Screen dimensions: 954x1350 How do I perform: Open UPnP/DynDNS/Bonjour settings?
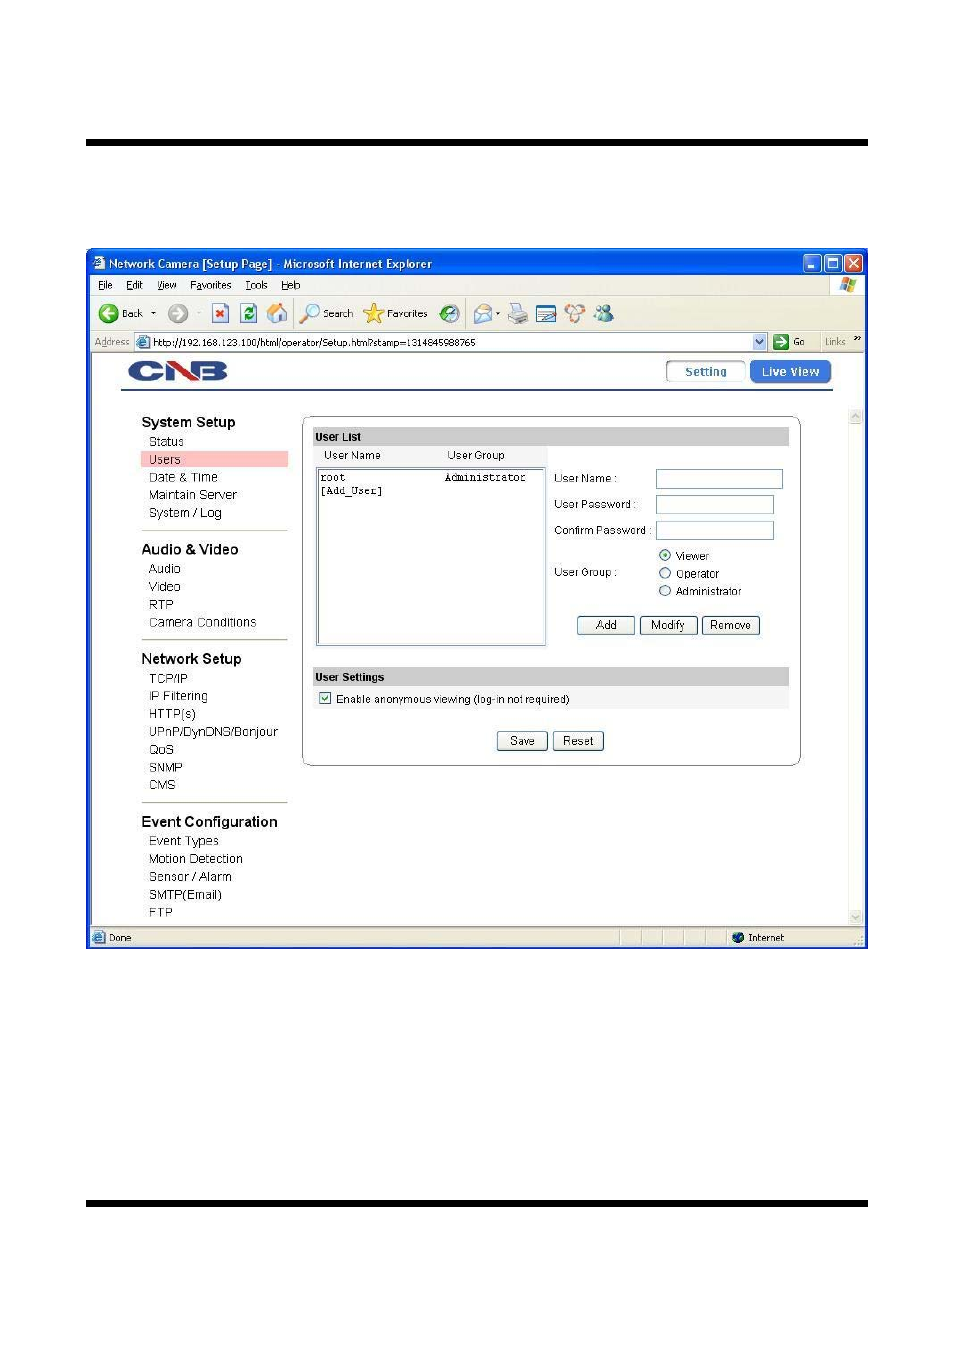pos(214,732)
